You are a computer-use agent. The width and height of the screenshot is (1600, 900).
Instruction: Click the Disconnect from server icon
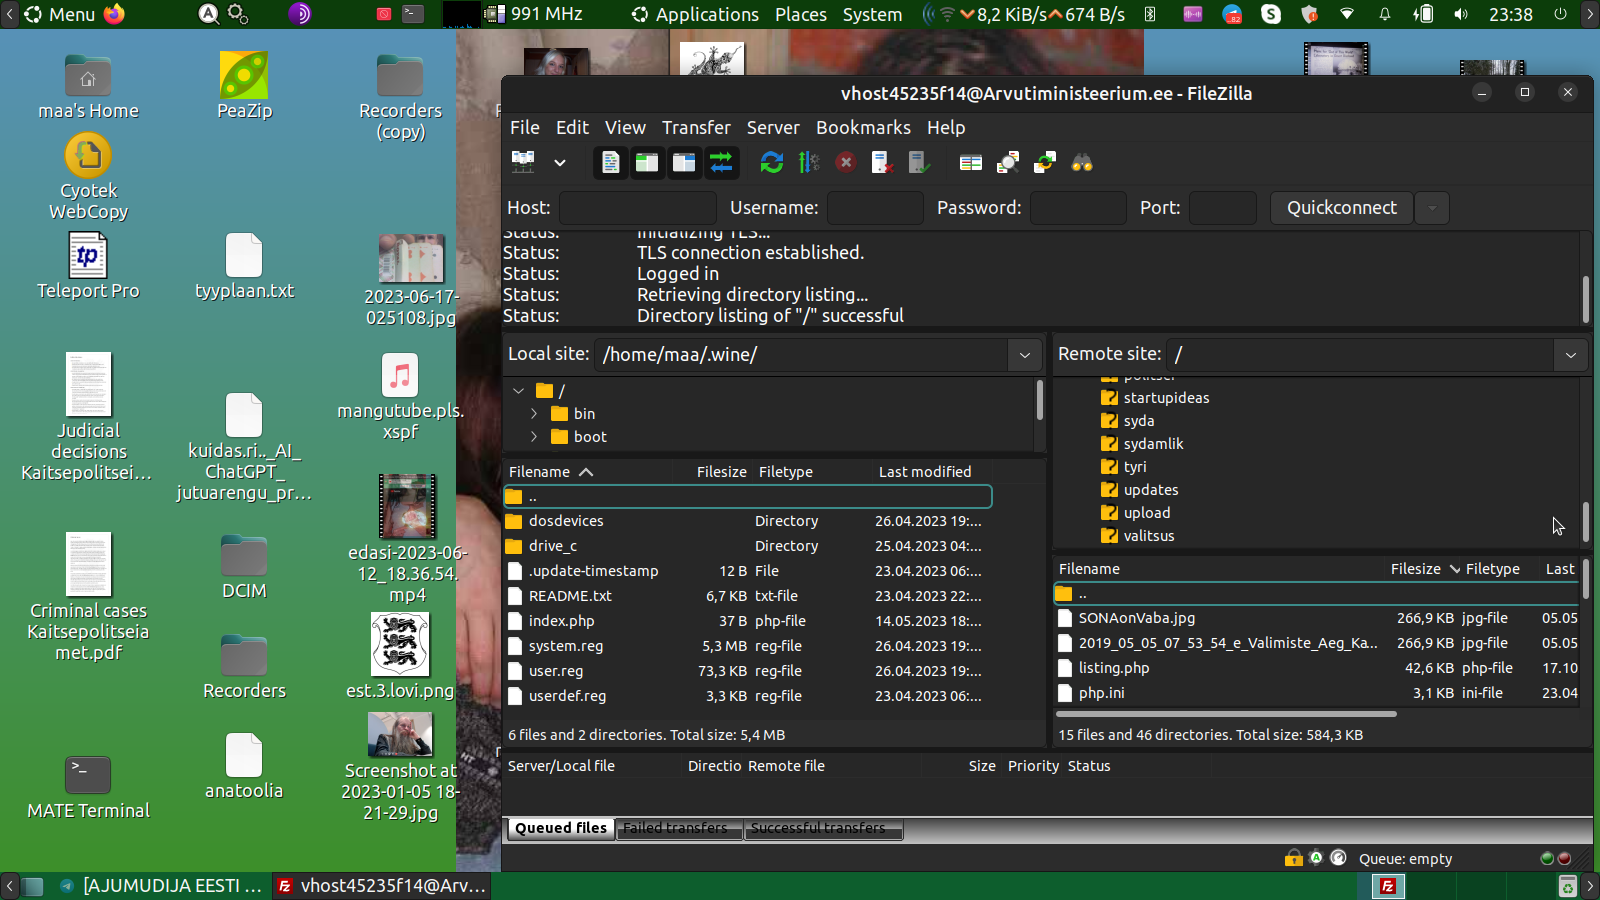click(x=882, y=162)
